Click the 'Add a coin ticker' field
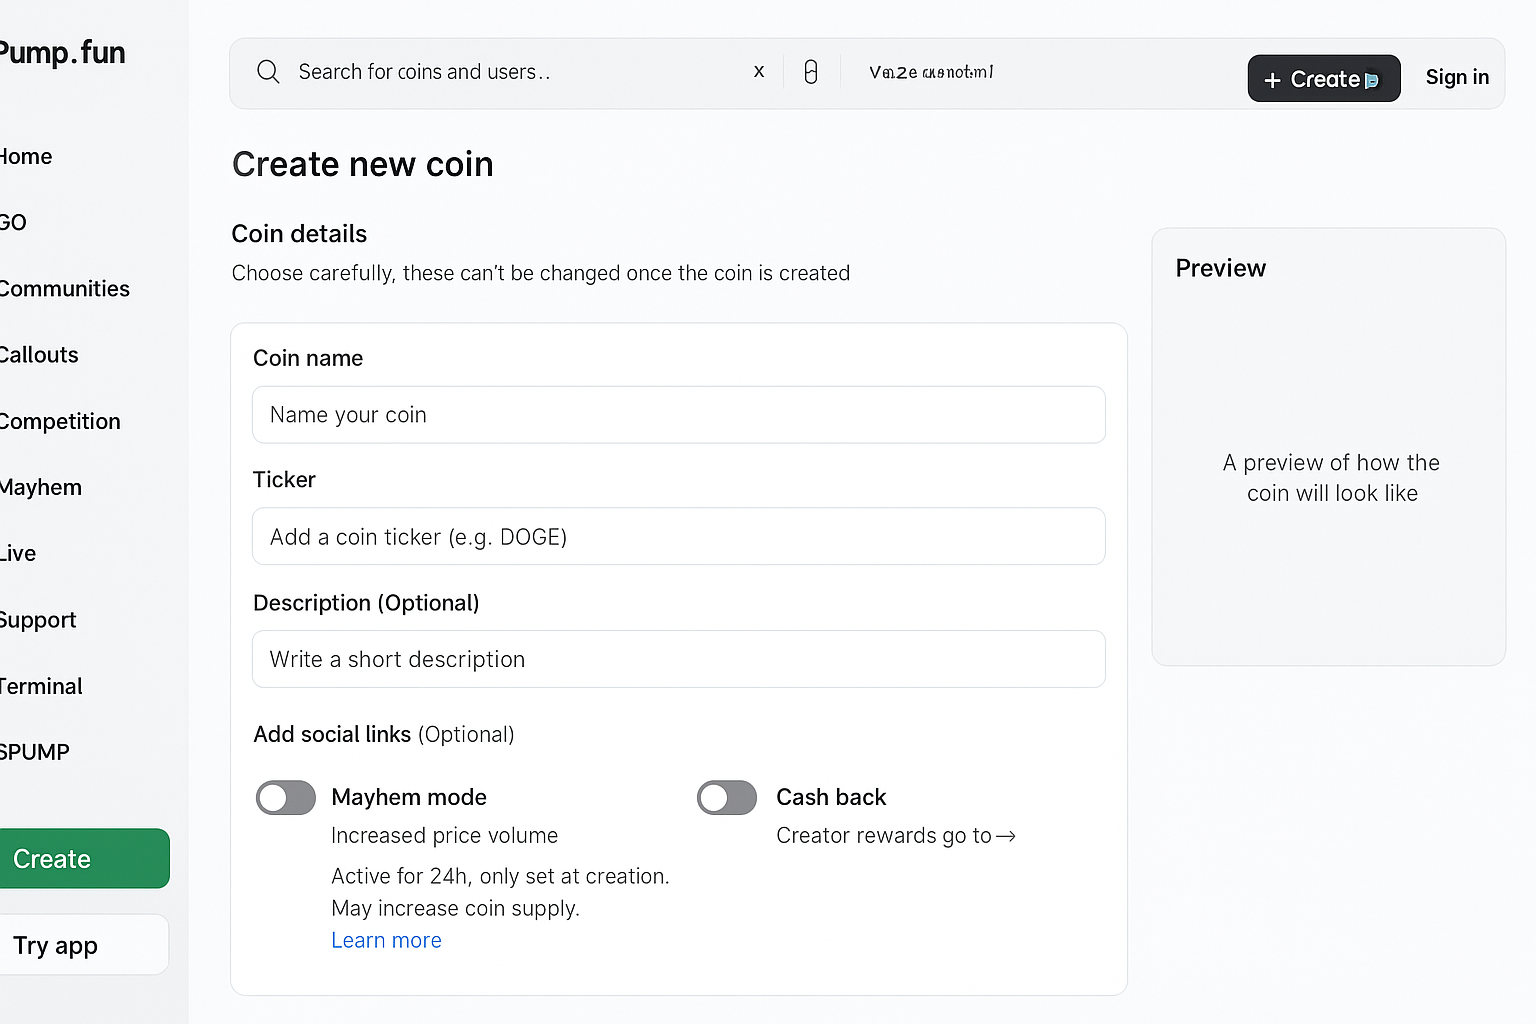Image resolution: width=1536 pixels, height=1024 pixels. [x=679, y=537]
